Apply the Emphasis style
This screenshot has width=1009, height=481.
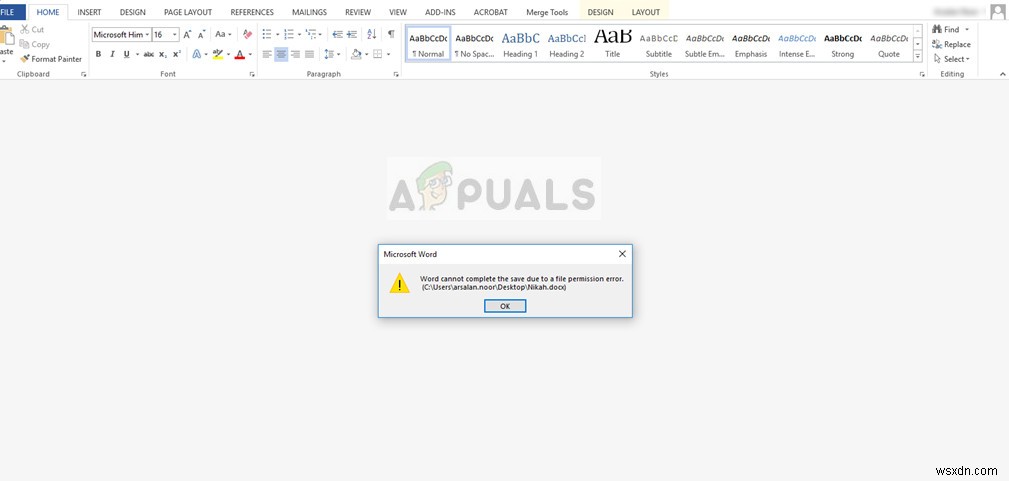coord(751,44)
